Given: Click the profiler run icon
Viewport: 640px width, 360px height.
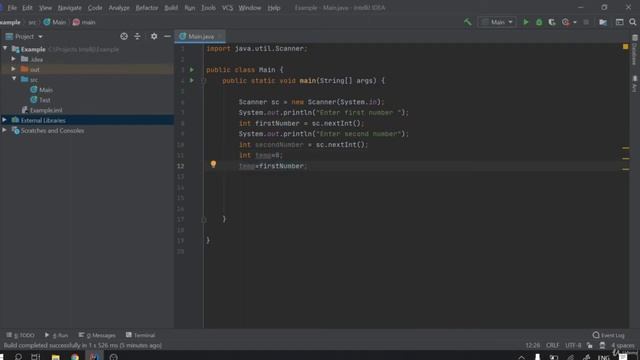Looking at the screenshot, I should [x=565, y=22].
